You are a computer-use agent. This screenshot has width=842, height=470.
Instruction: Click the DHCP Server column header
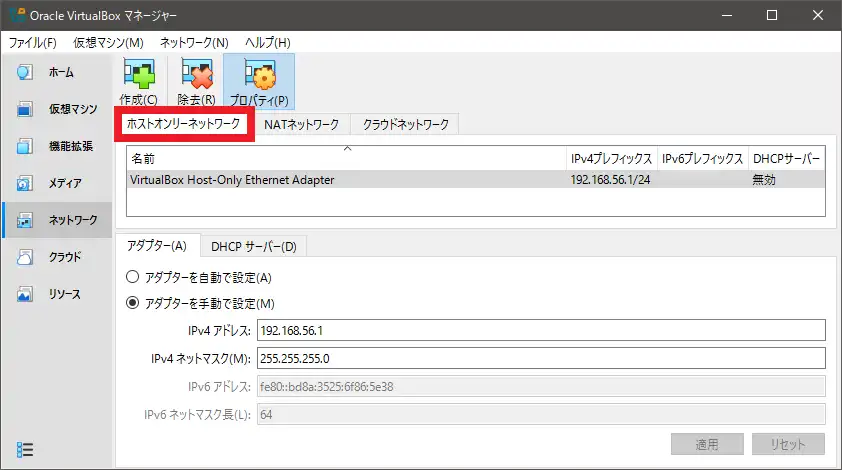click(786, 158)
